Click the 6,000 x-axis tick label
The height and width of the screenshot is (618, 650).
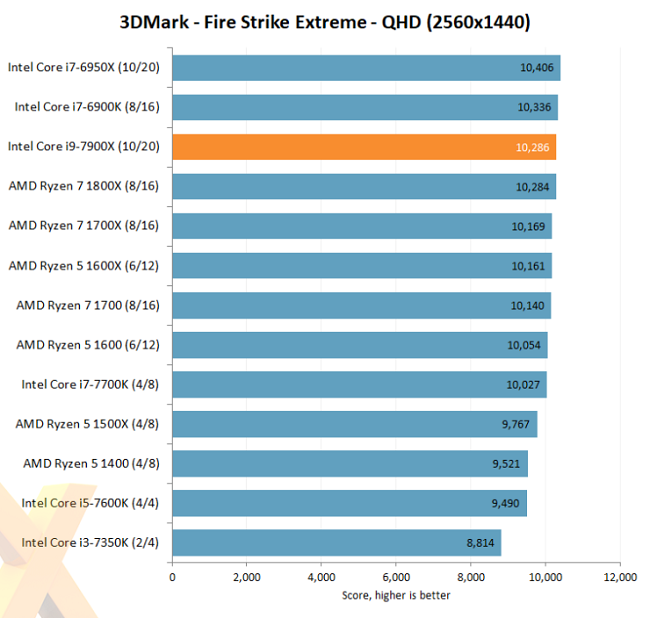[x=396, y=577]
